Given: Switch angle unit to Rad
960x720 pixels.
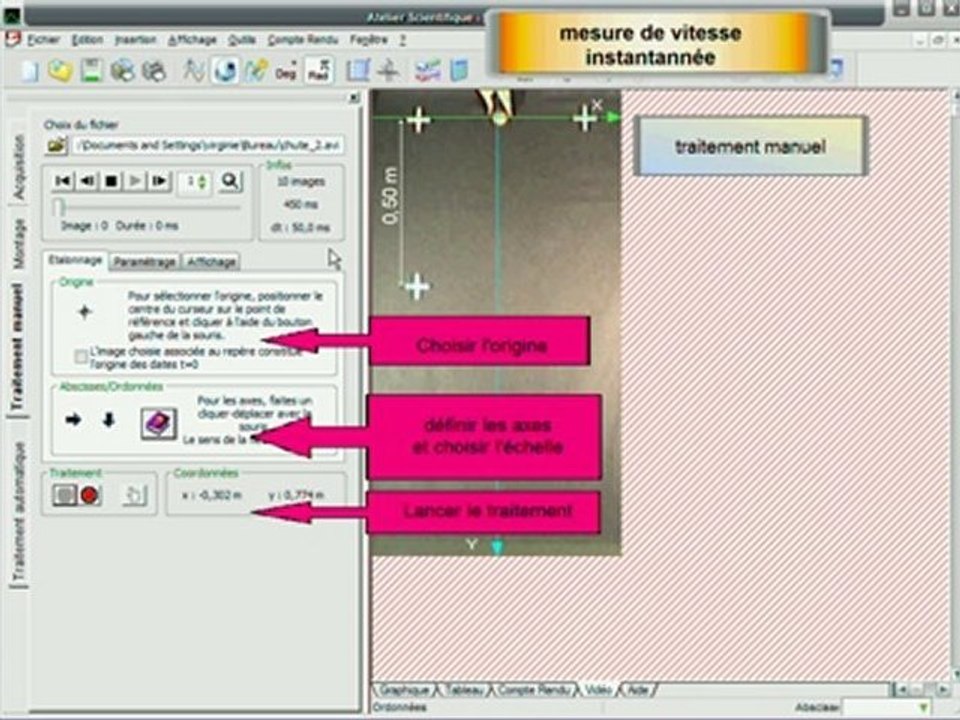Looking at the screenshot, I should coord(319,71).
